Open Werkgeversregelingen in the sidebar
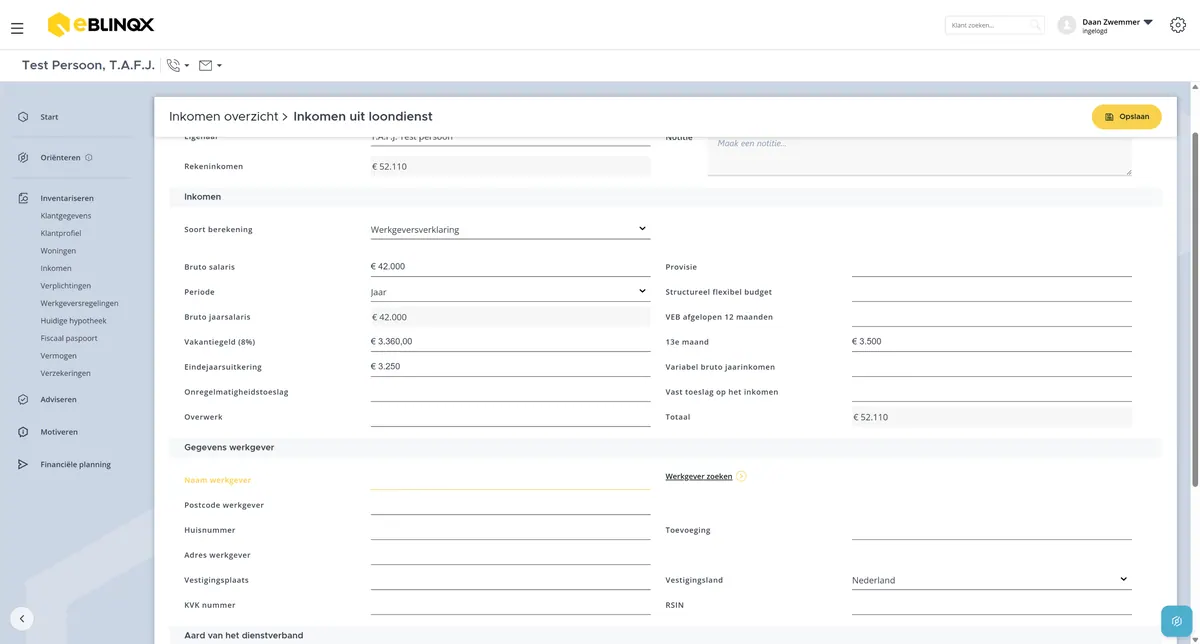The width and height of the screenshot is (1200, 644). [x=80, y=303]
